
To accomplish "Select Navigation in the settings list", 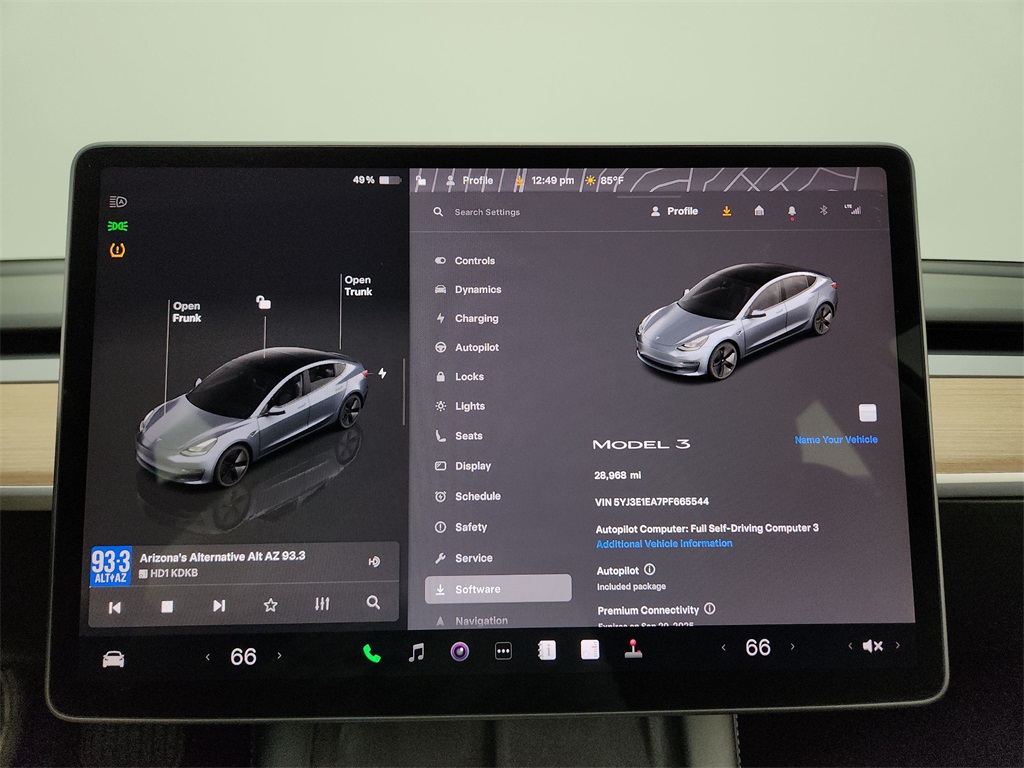I will (472, 620).
